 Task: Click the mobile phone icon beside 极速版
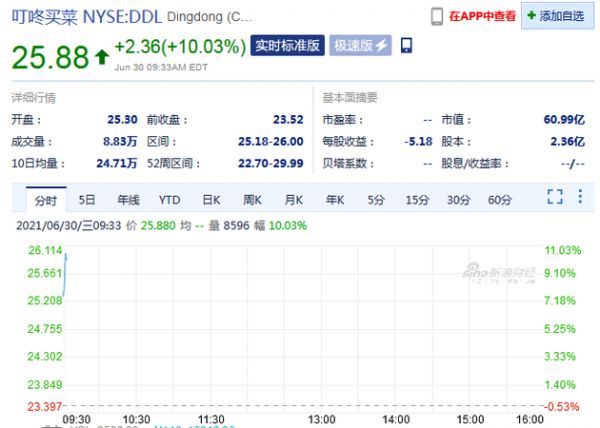[x=406, y=46]
